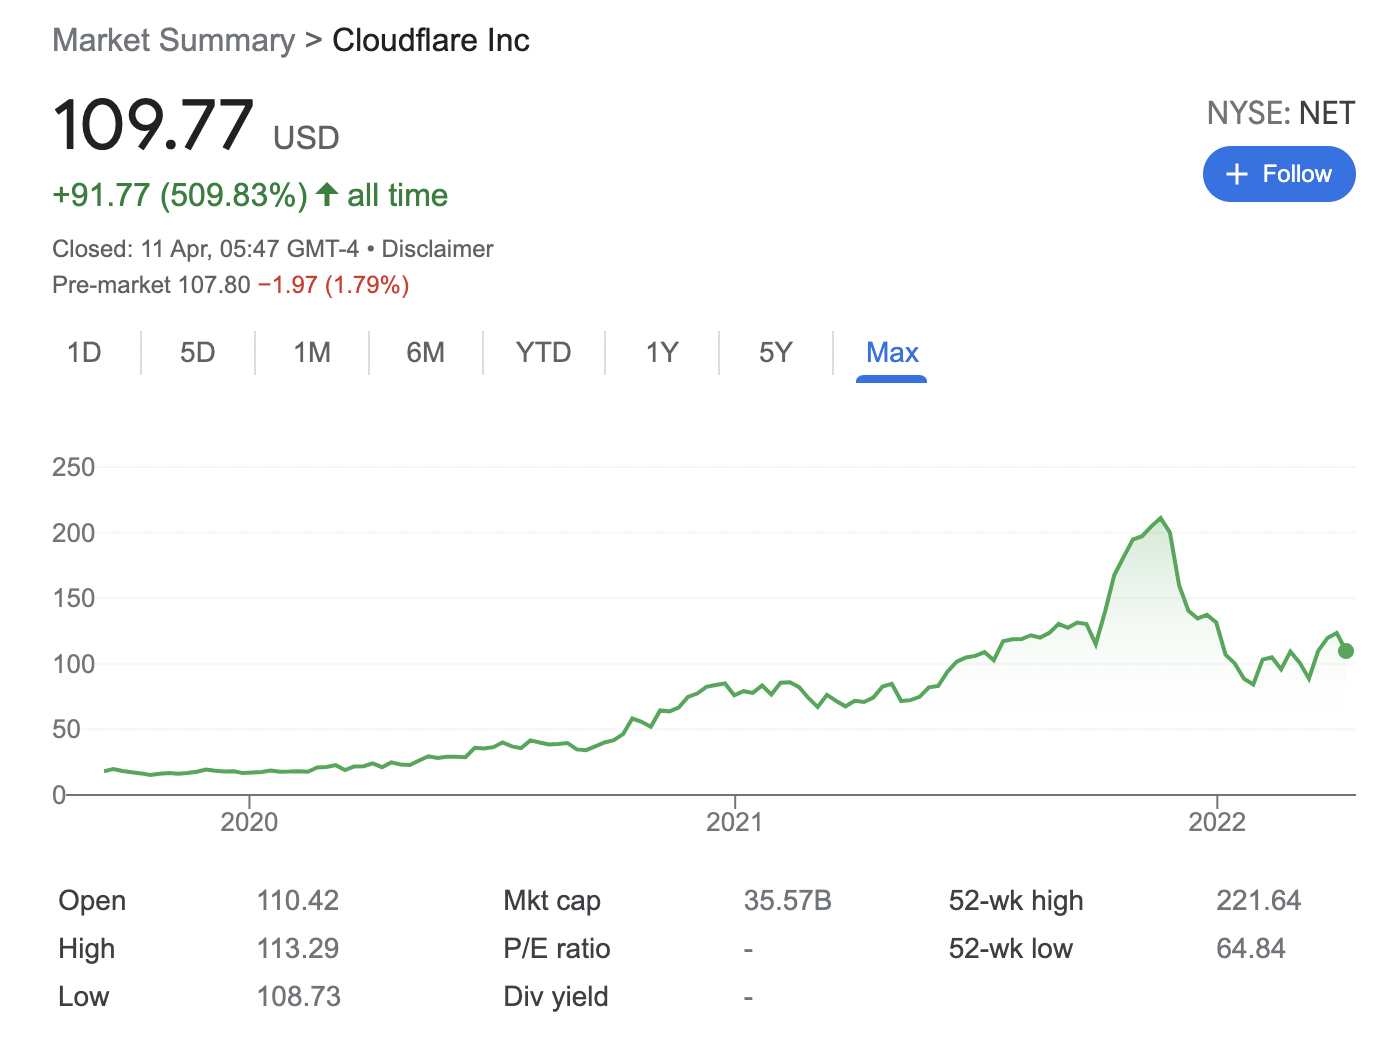This screenshot has width=1388, height=1042.
Task: Click the 52-wk high value 221.64
Action: coord(1257,900)
